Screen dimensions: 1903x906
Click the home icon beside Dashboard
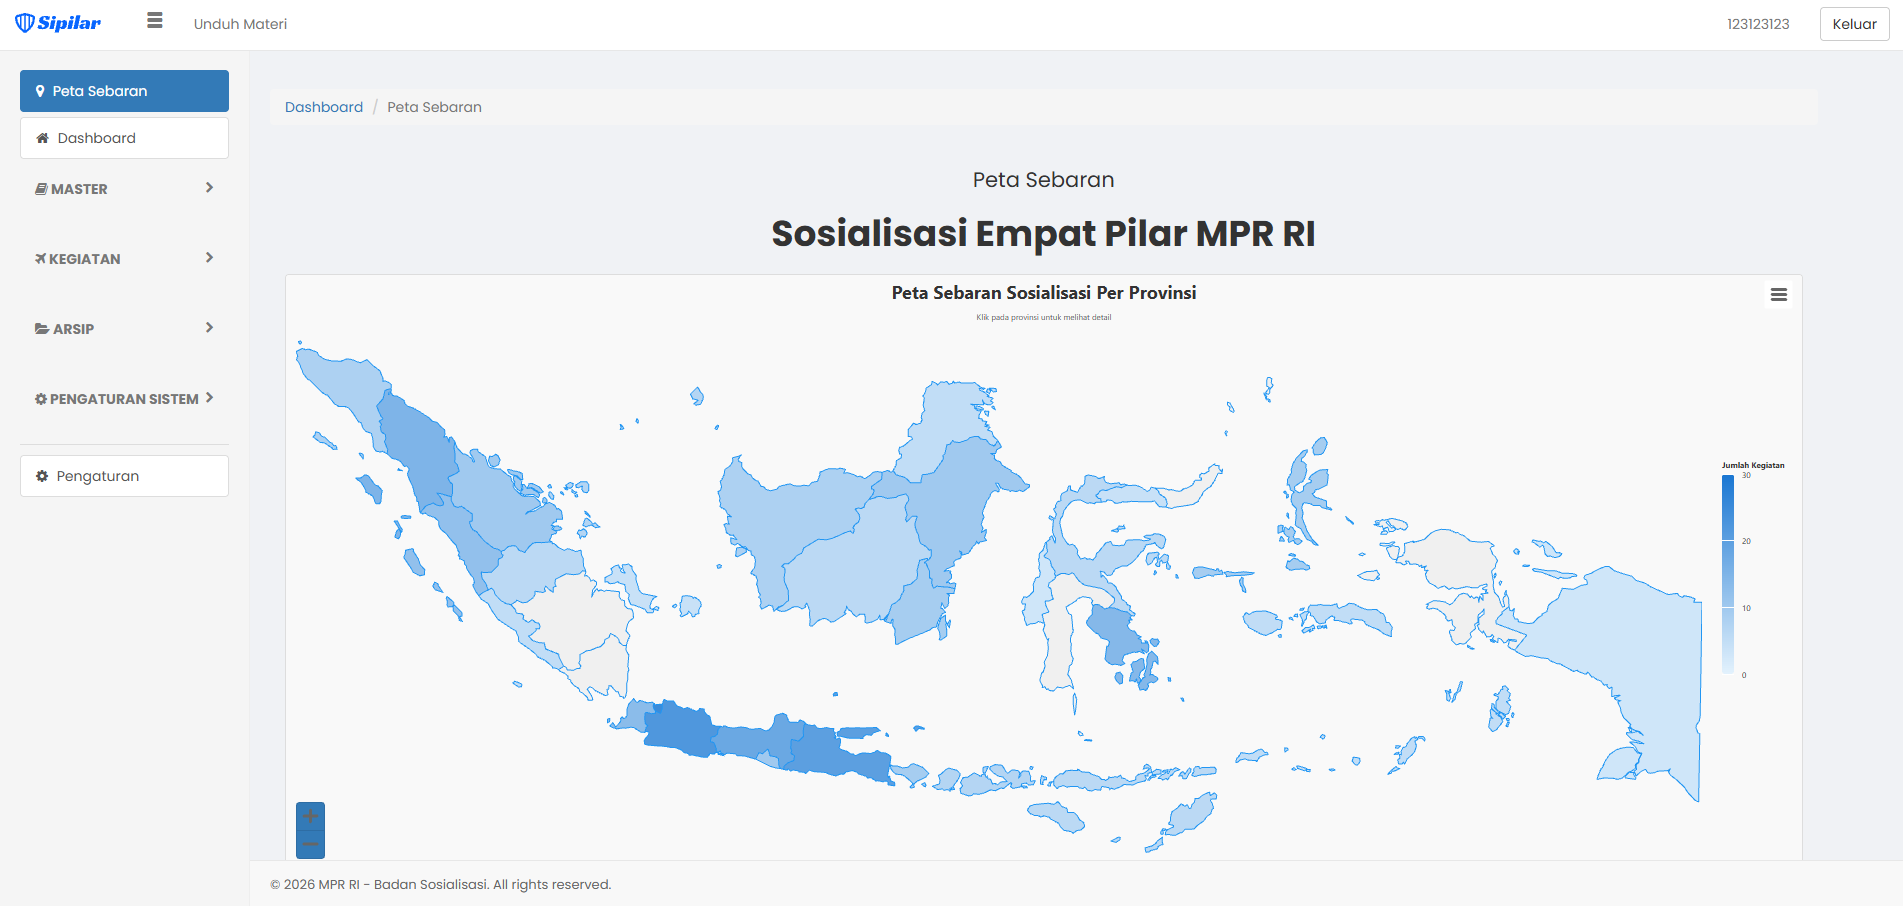pyautogui.click(x=43, y=138)
